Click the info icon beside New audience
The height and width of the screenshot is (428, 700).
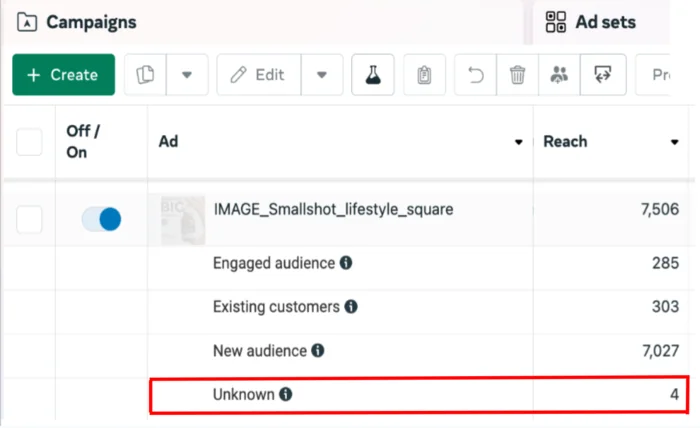317,350
